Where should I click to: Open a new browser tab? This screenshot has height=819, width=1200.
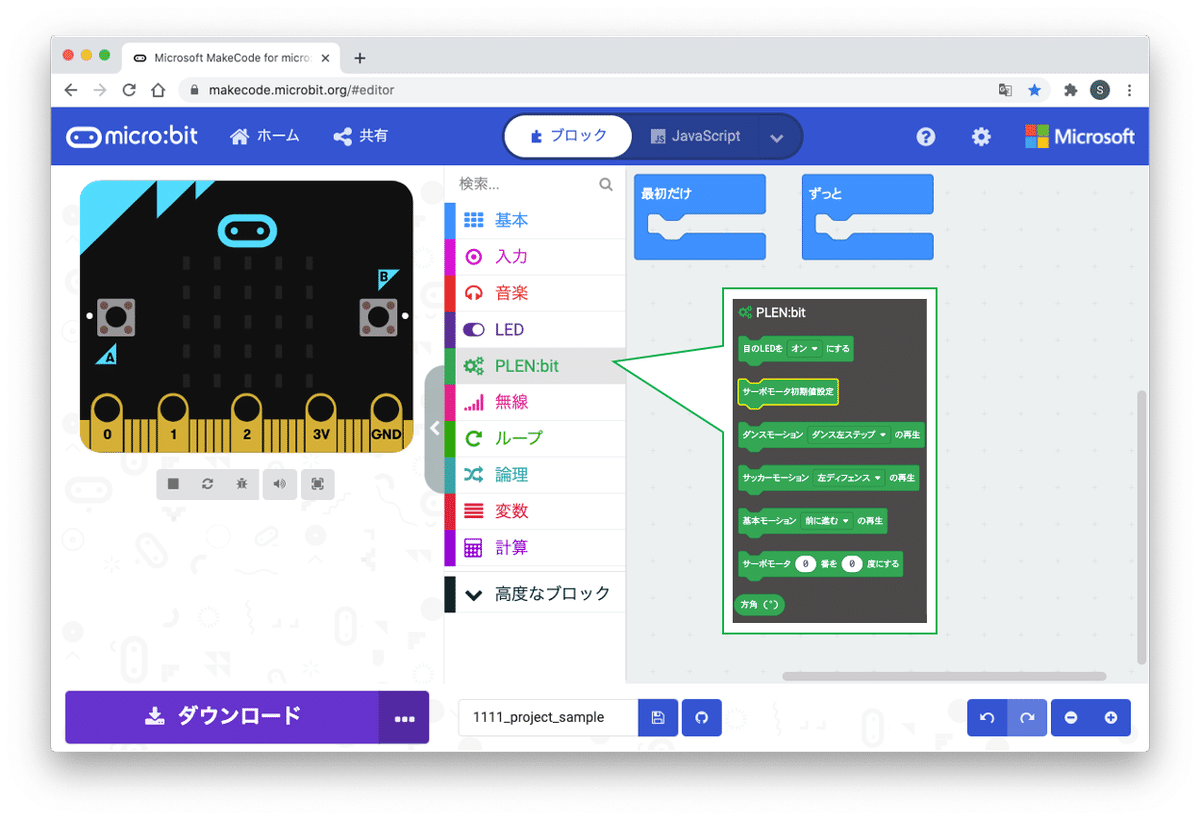click(x=360, y=58)
